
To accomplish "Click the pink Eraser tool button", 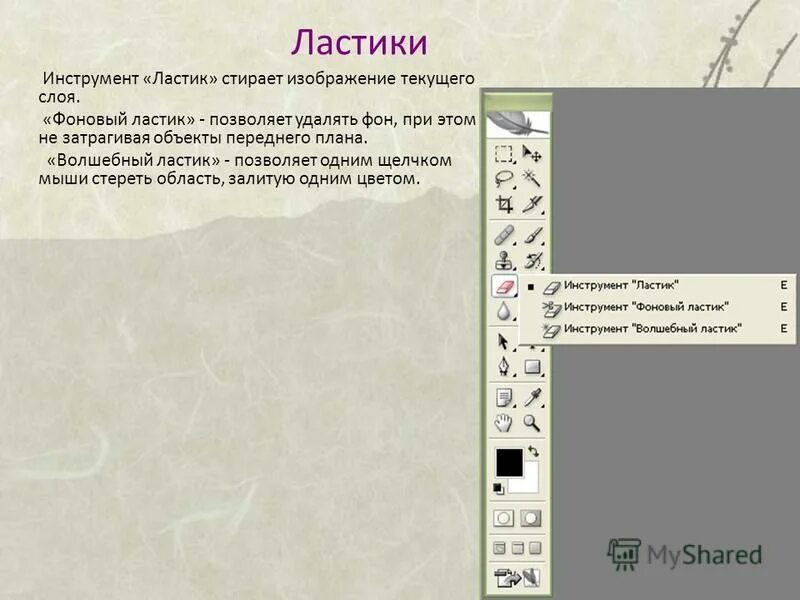I will point(504,286).
